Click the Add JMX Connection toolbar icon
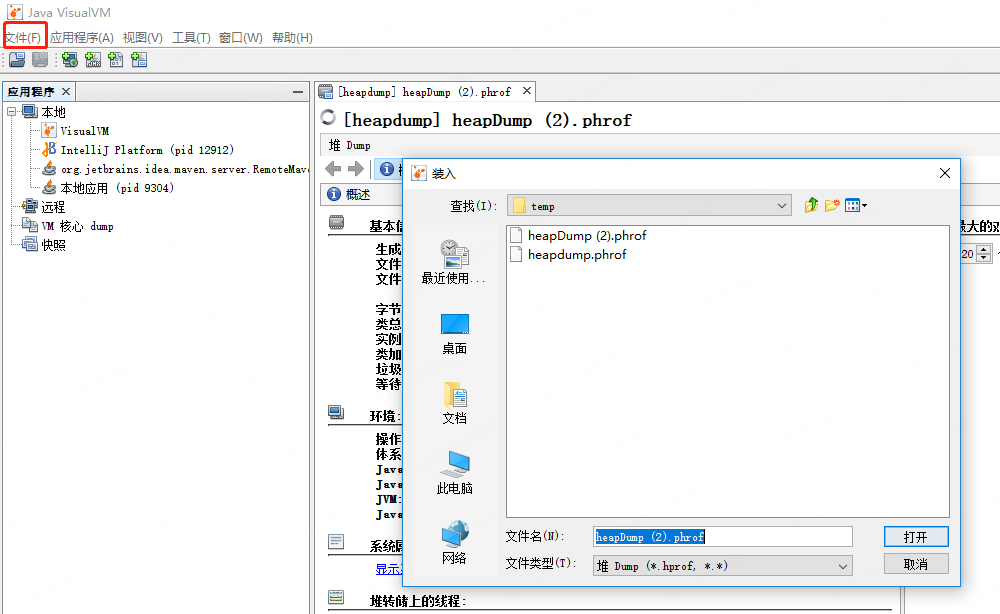Viewport: 1000px width, 614px height. 93,60
